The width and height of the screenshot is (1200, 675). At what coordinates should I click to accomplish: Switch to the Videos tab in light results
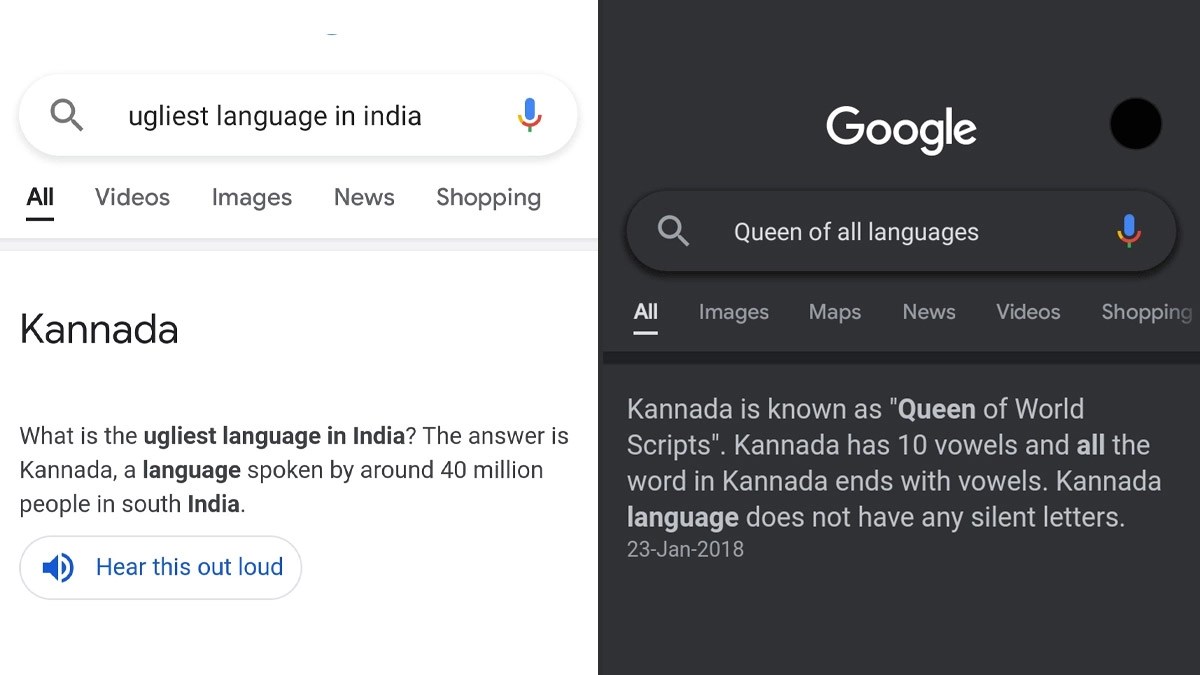[x=132, y=197]
